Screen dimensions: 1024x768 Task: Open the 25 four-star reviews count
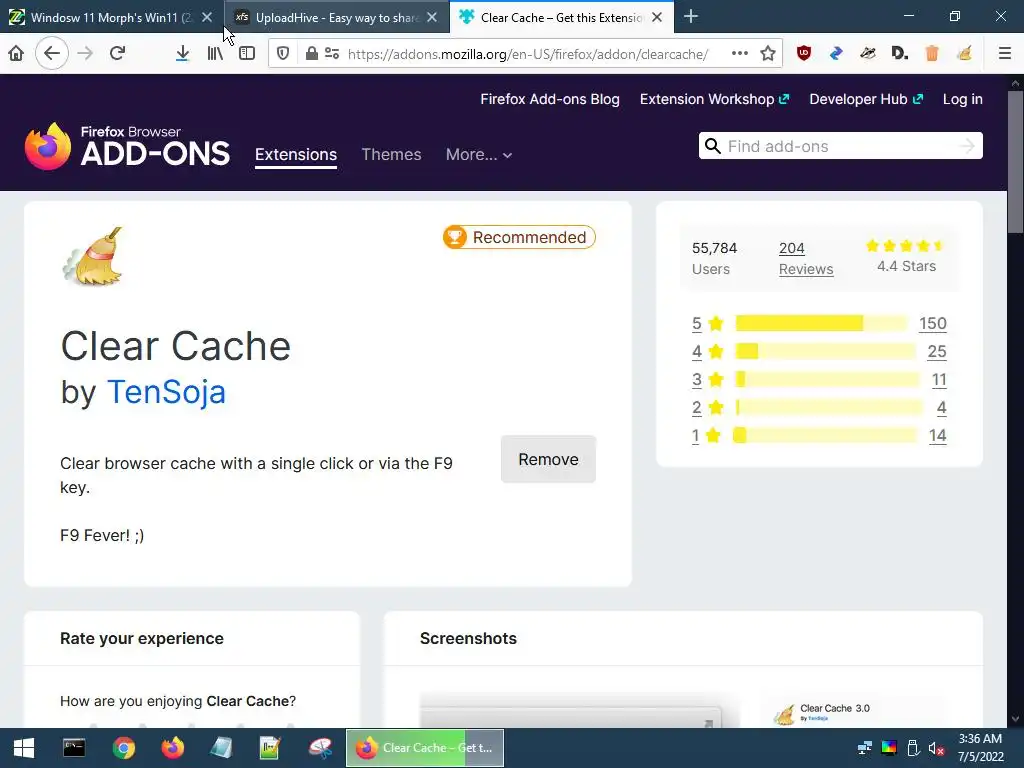(936, 351)
